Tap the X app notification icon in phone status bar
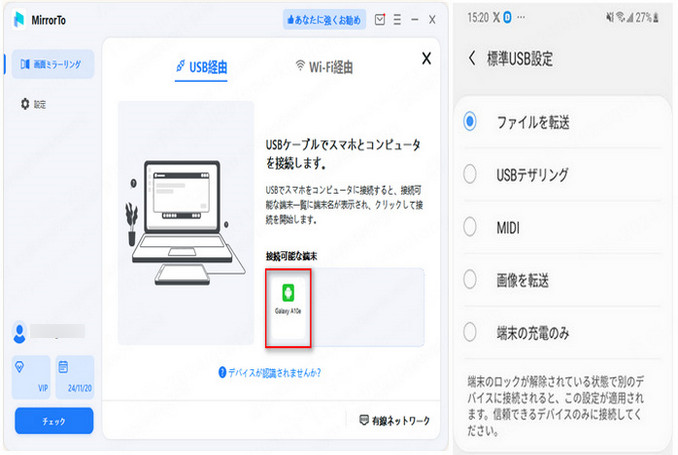The width and height of the screenshot is (678, 455). 496,17
